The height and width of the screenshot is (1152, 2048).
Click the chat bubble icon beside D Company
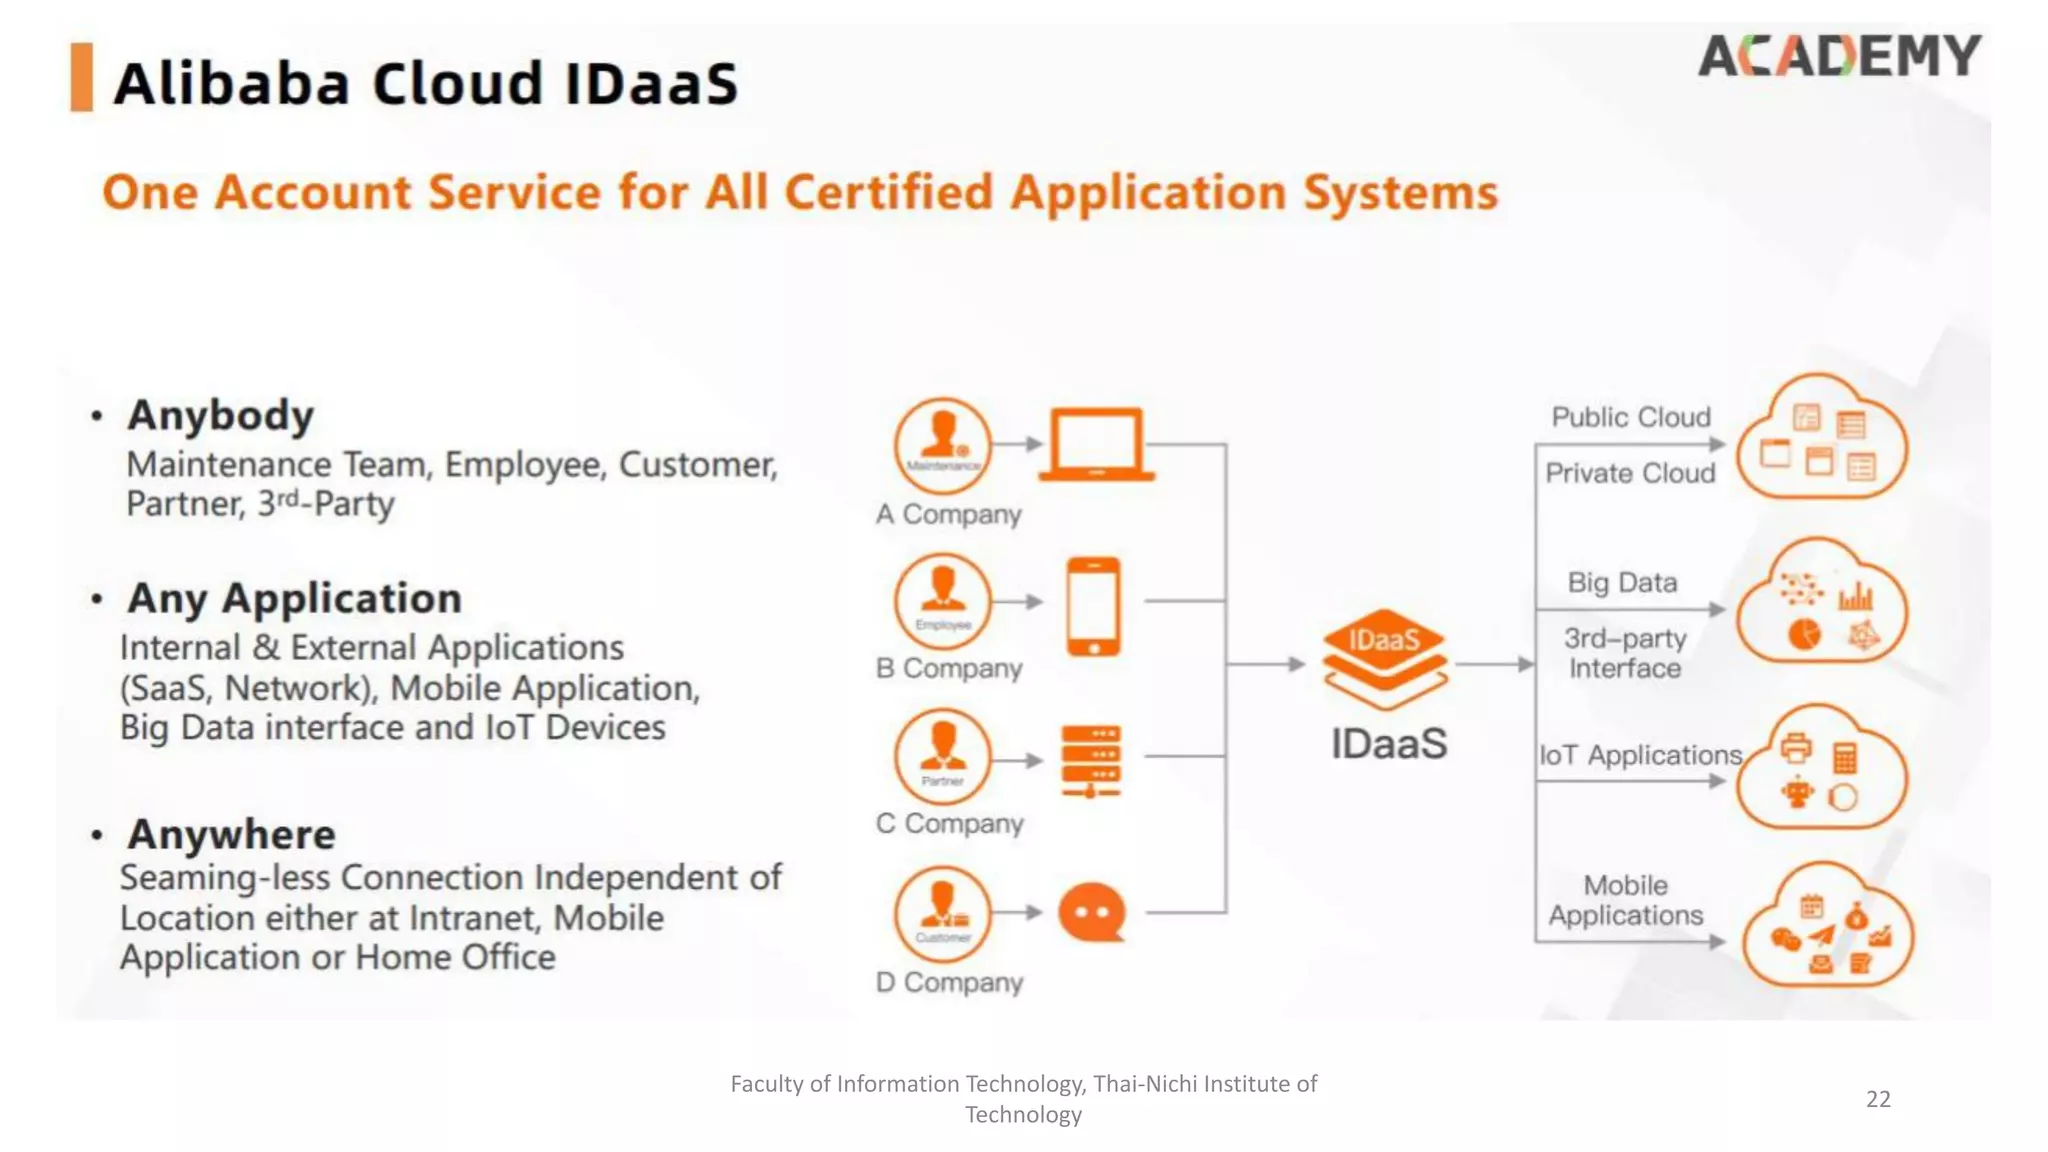pyautogui.click(x=1091, y=912)
